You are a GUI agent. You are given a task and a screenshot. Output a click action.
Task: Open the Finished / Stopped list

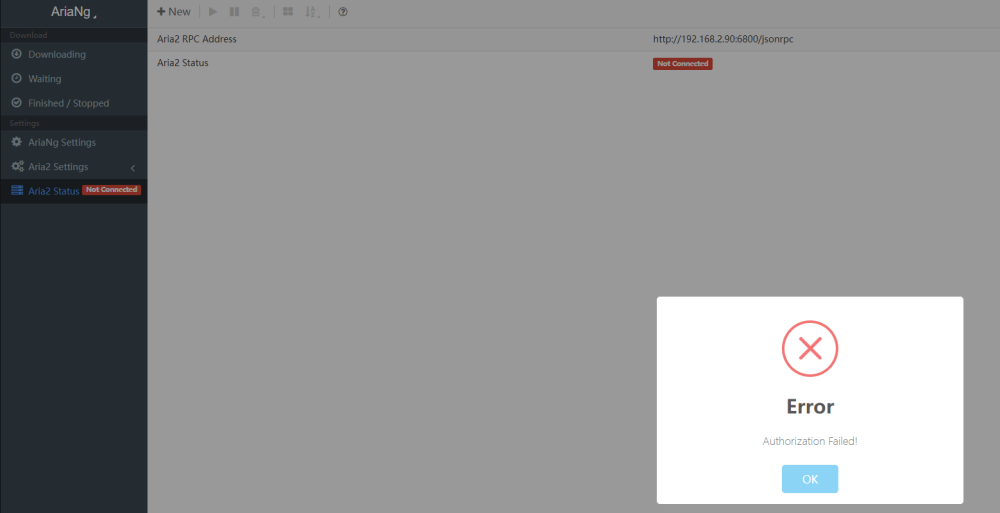73,103
